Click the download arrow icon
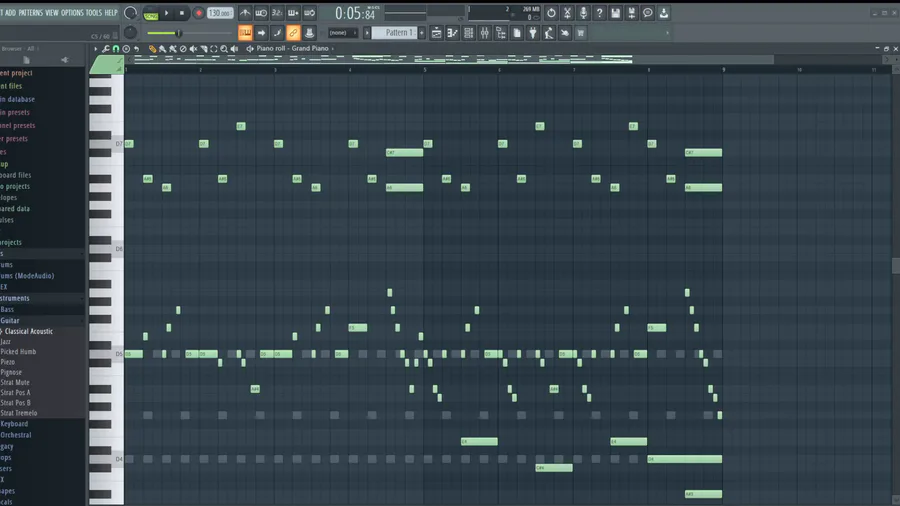 click(664, 13)
